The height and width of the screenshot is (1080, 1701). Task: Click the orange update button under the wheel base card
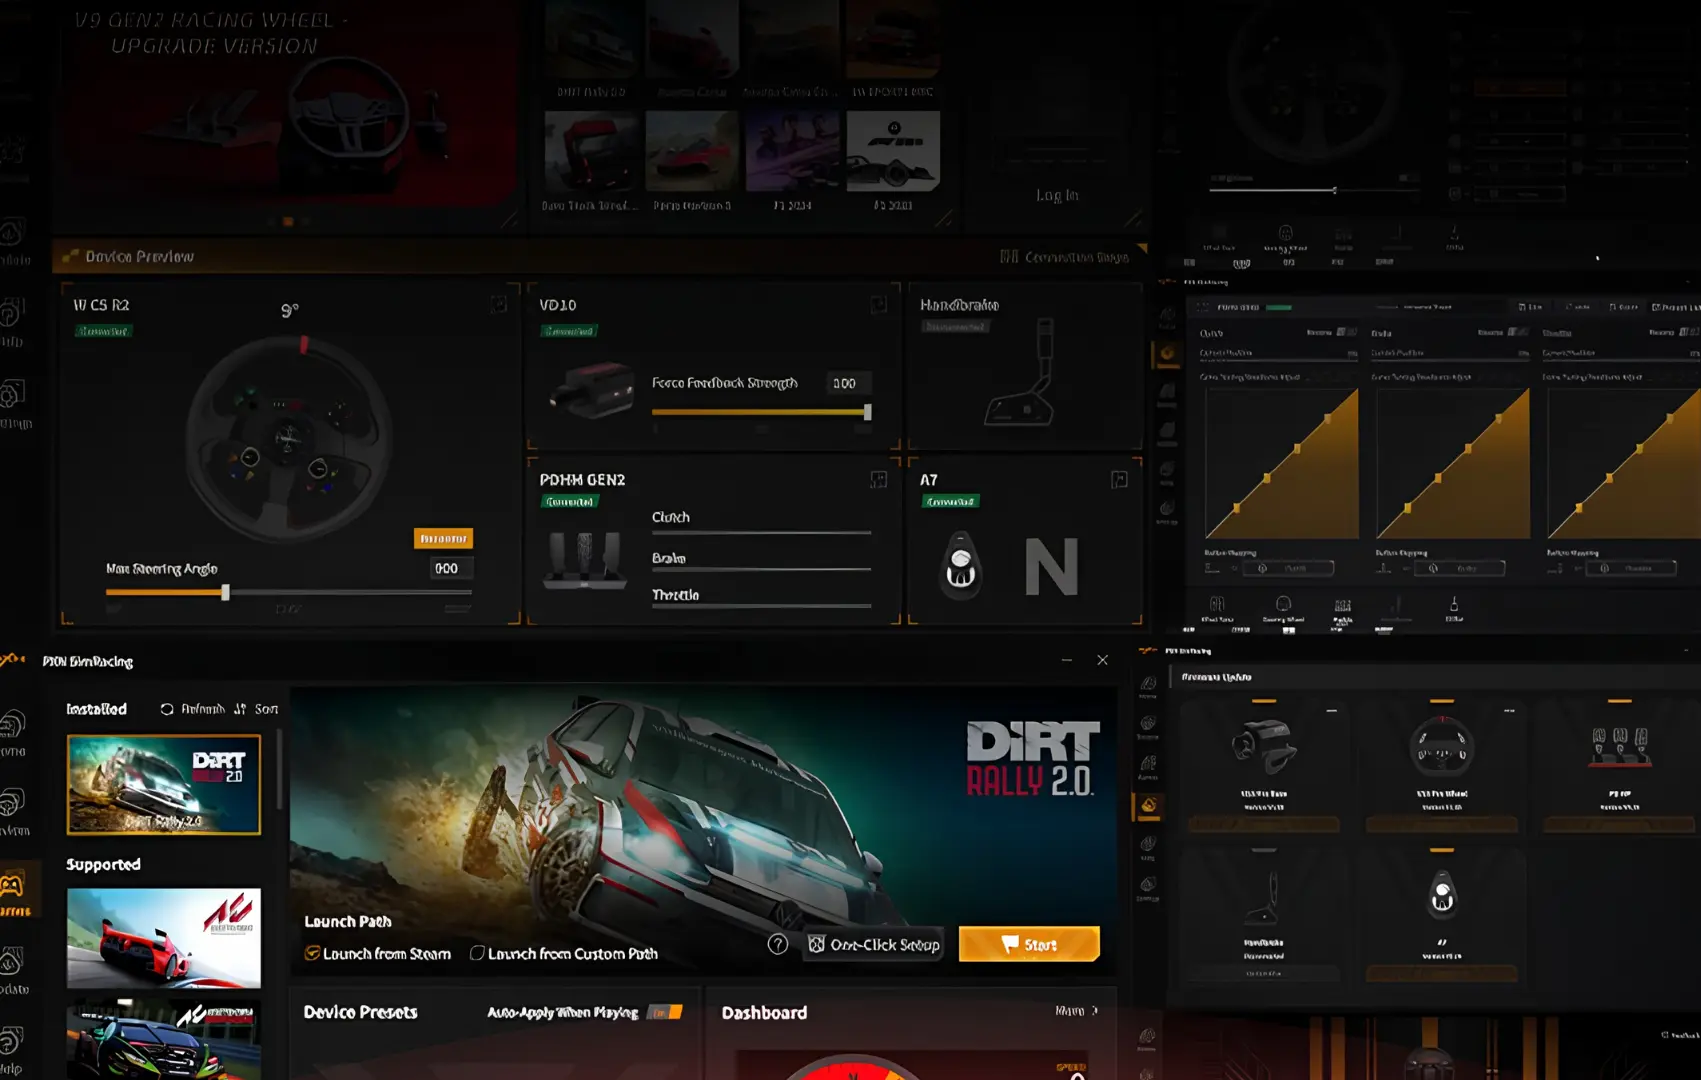click(x=1264, y=825)
